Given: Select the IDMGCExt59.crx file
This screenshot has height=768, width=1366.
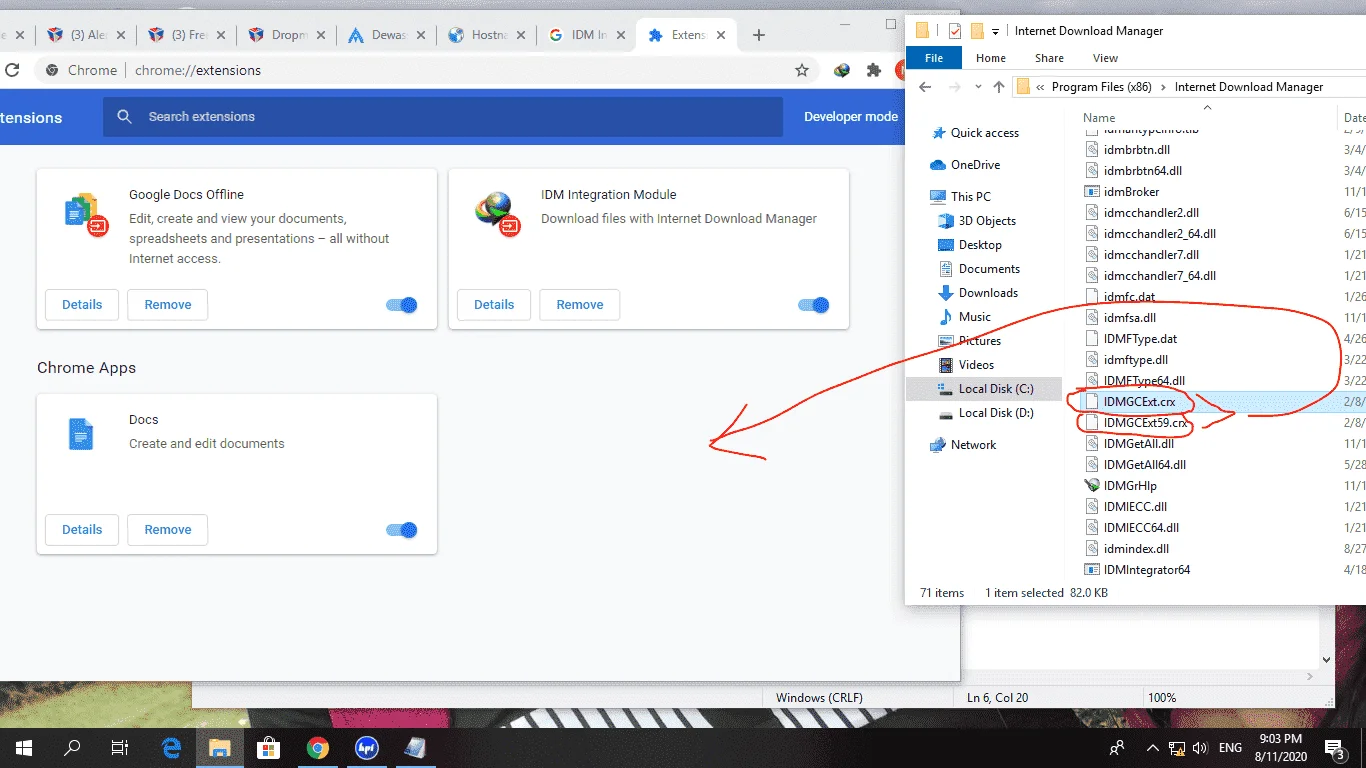Looking at the screenshot, I should click(x=1145, y=423).
